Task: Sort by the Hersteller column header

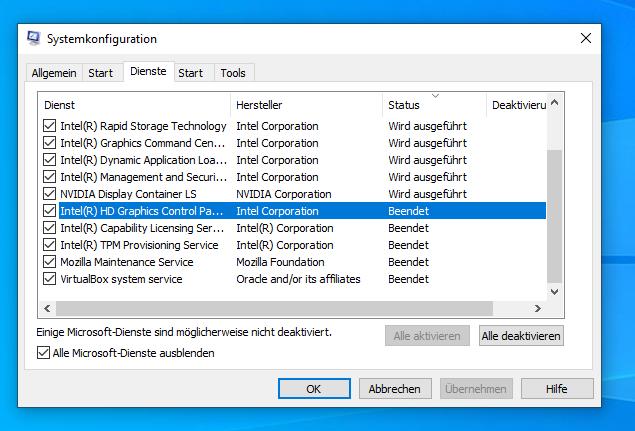Action: (x=306, y=105)
